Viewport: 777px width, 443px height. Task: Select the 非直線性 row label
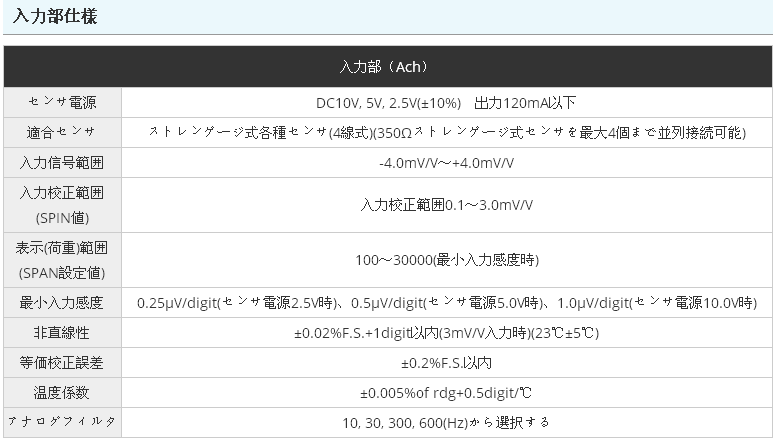coord(62,333)
